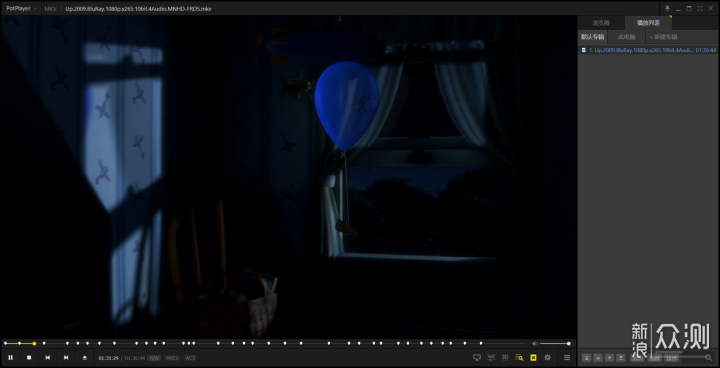Toggle the yellow chapter search icon

pyautogui.click(x=519, y=357)
